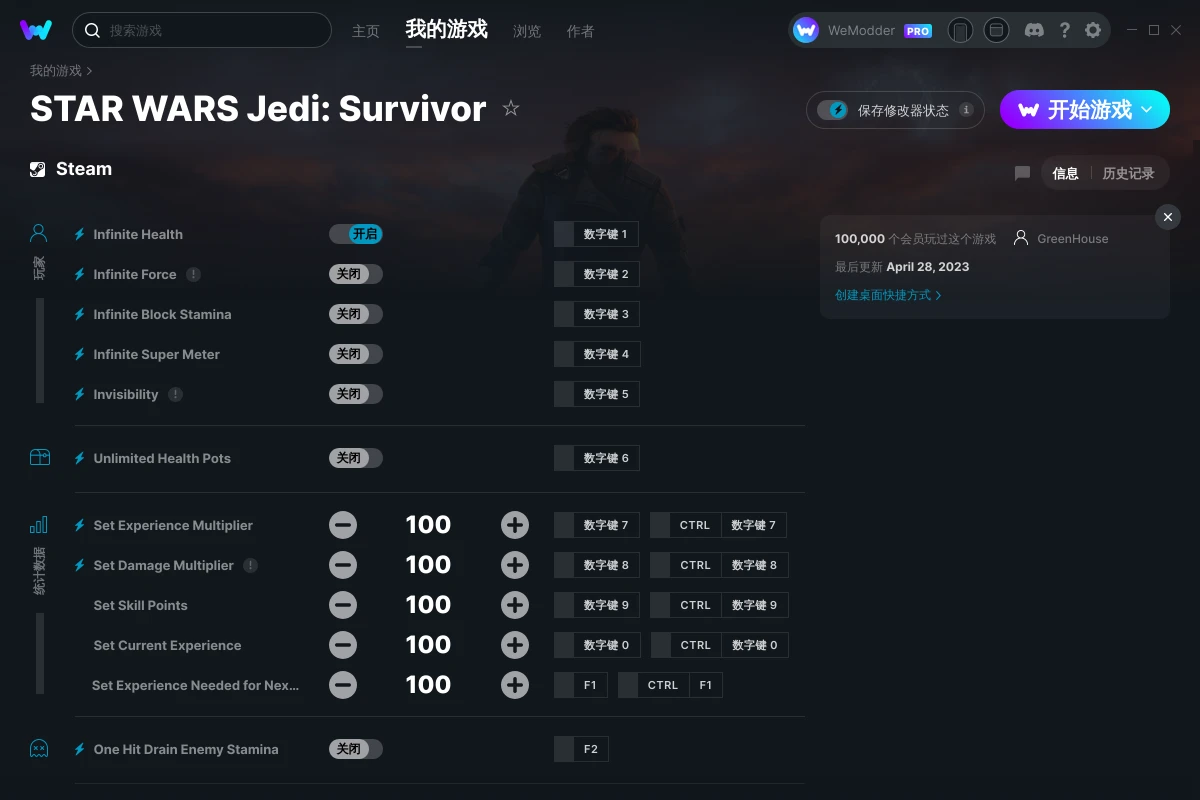Image resolution: width=1200 pixels, height=800 pixels.
Task: Switch to the 历史记录 tab
Action: (1128, 173)
